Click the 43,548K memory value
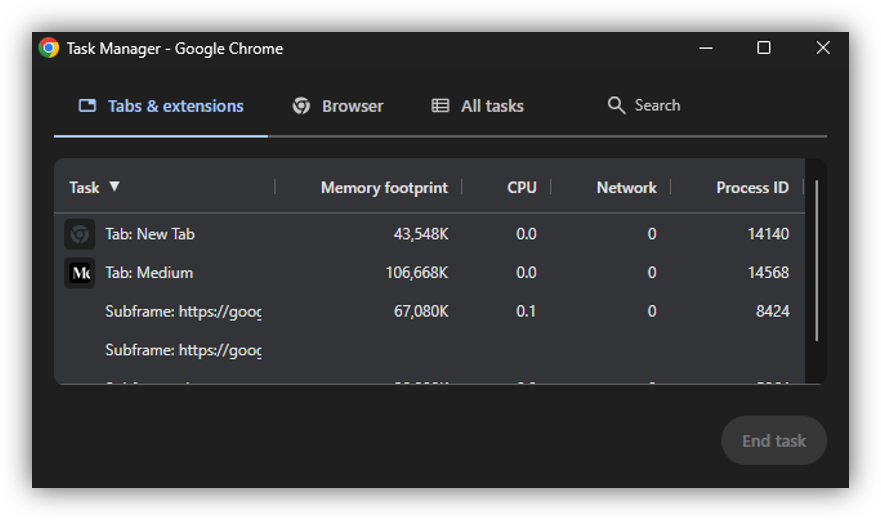 (421, 234)
